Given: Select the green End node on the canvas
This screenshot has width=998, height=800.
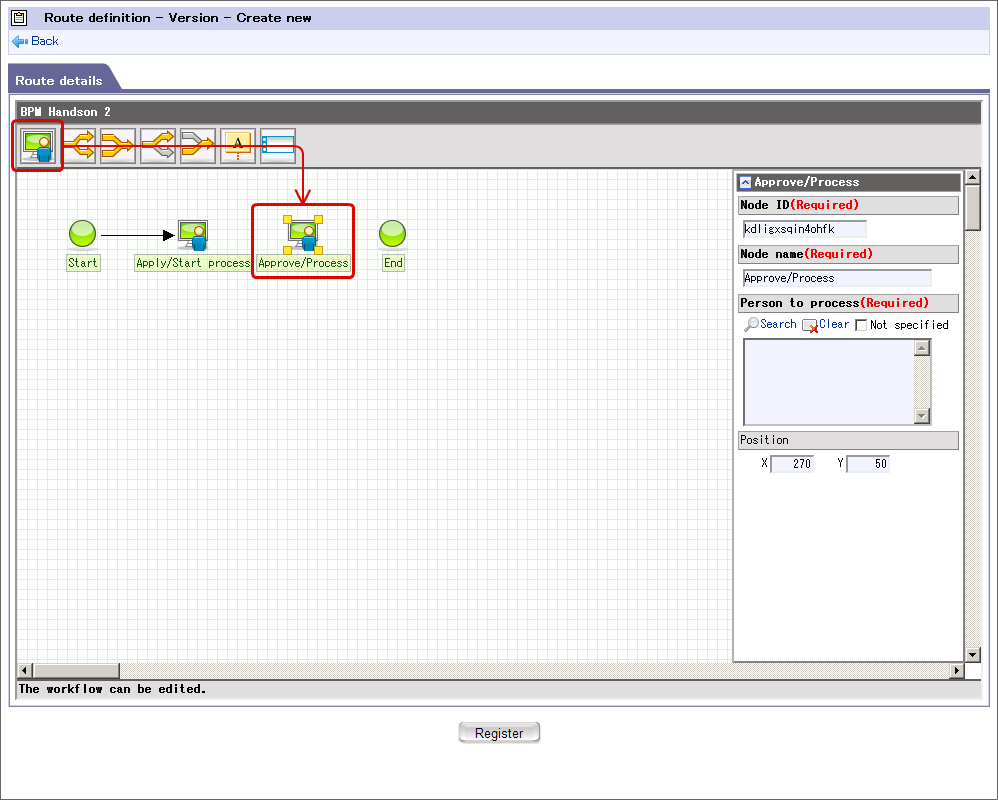Looking at the screenshot, I should coord(392,234).
